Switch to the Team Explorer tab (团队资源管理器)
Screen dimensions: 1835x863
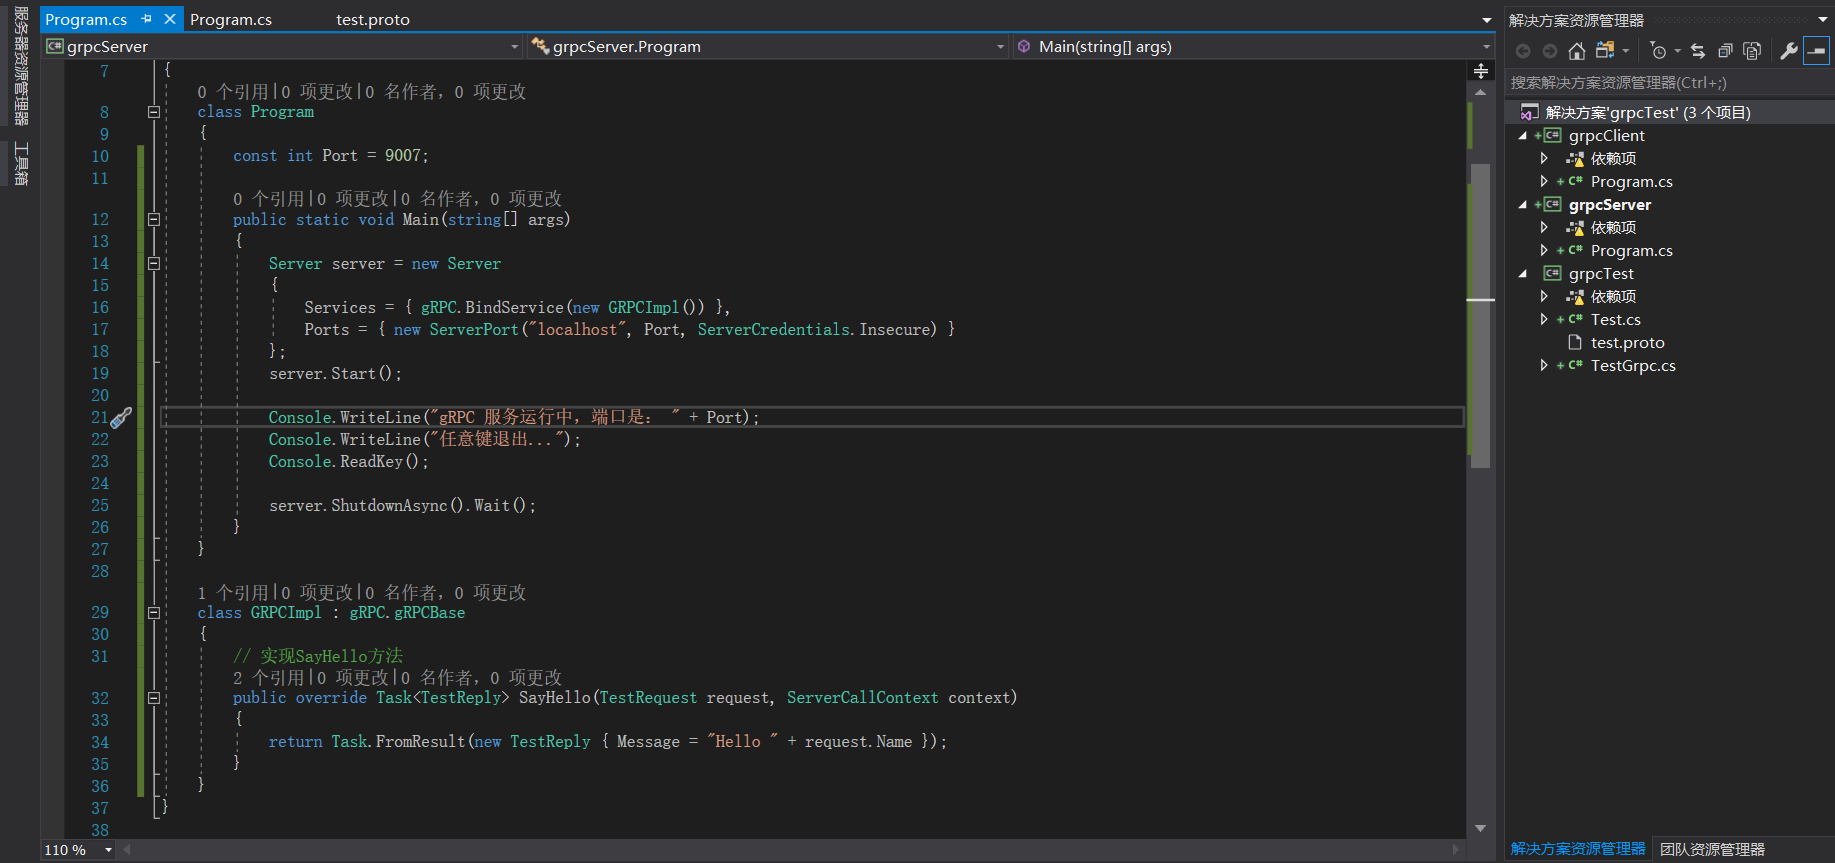[1712, 849]
